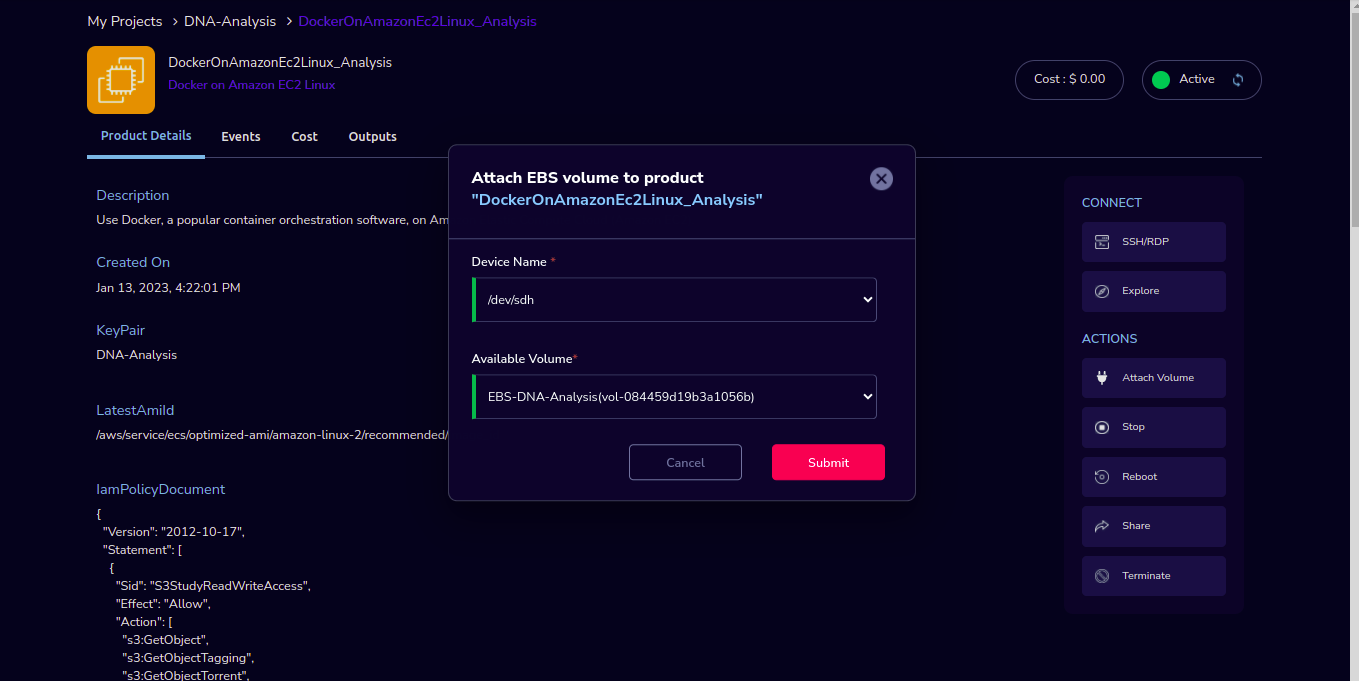
Task: Click the green Active status indicator
Action: pos(1161,80)
